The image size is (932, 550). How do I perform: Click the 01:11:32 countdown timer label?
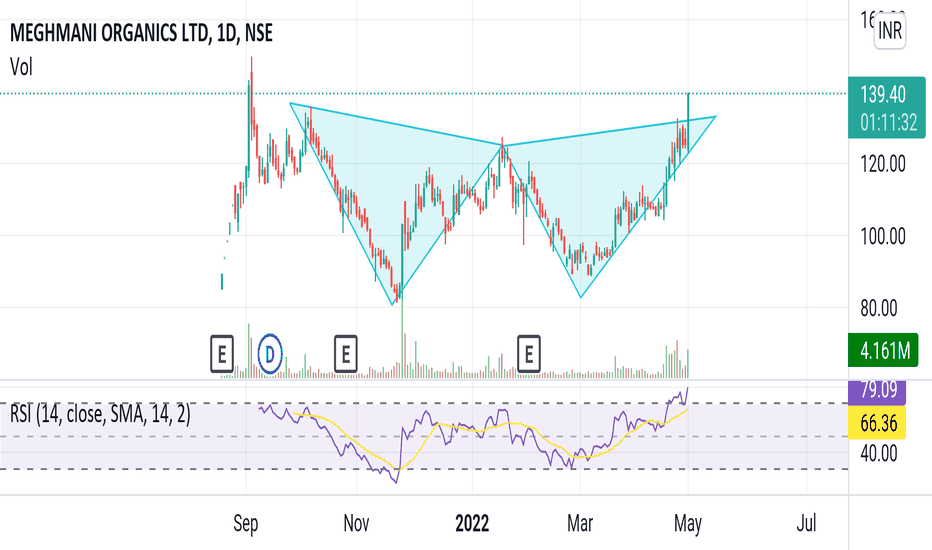(889, 122)
